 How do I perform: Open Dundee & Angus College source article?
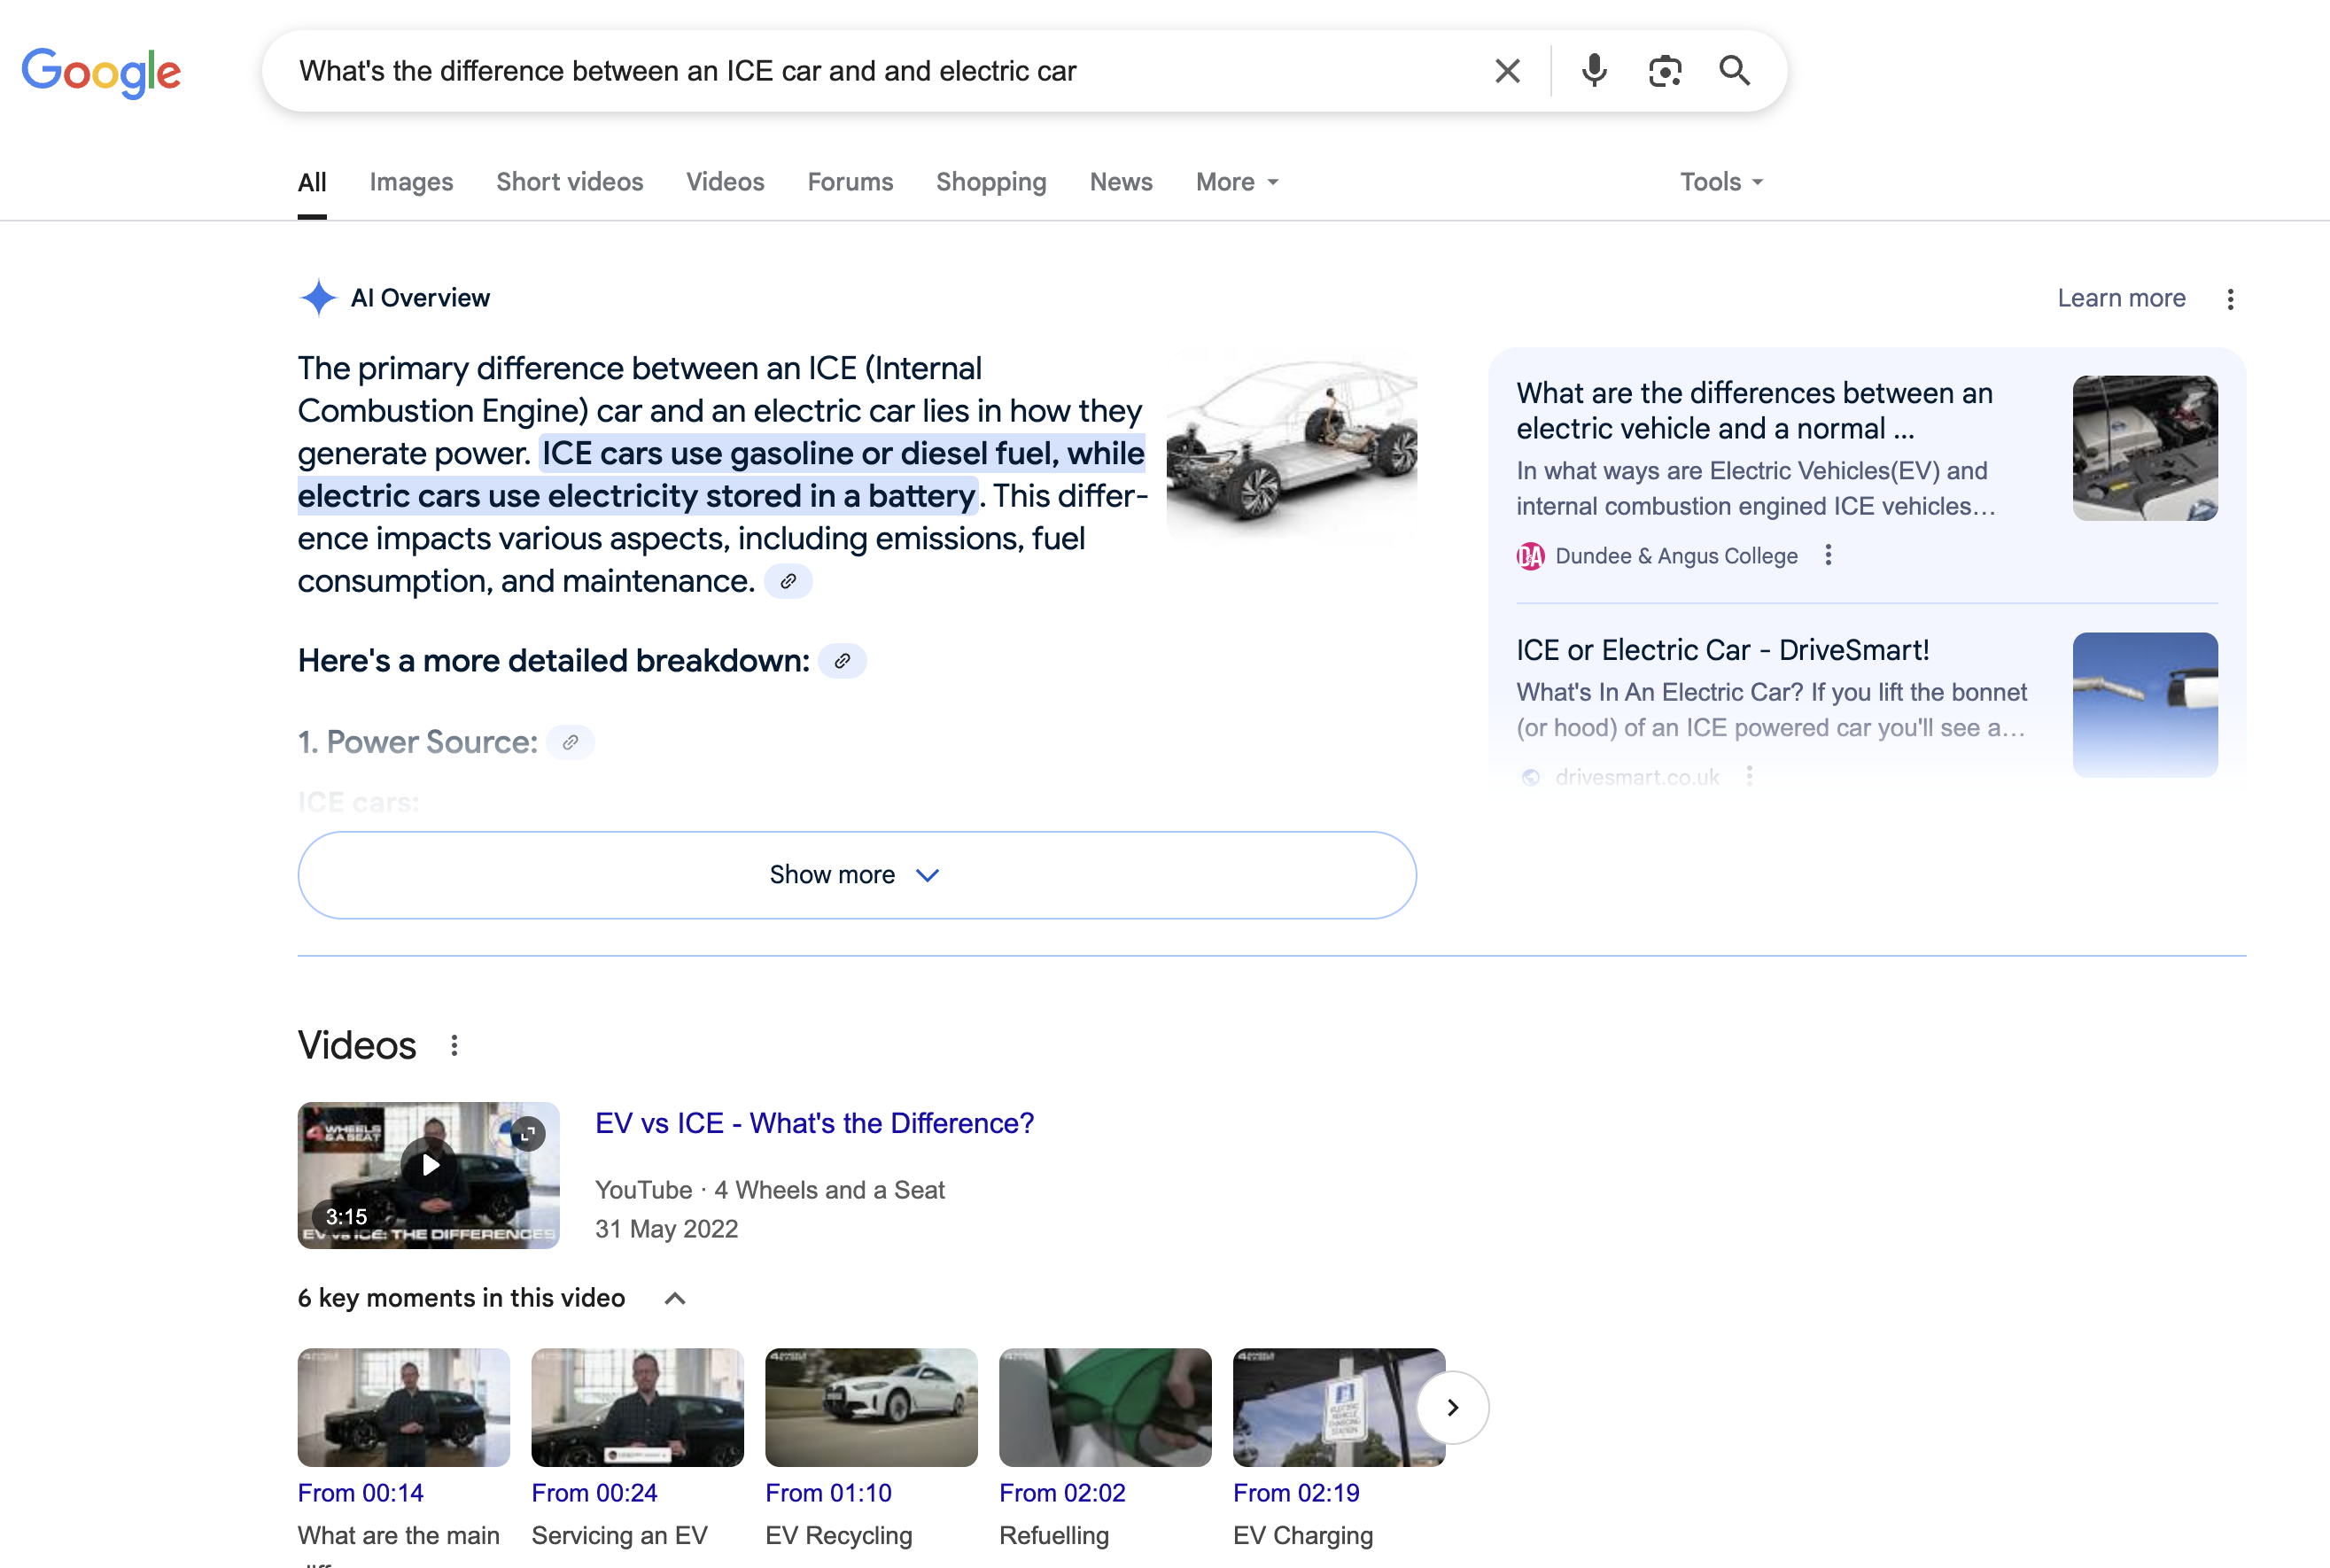click(x=1754, y=411)
